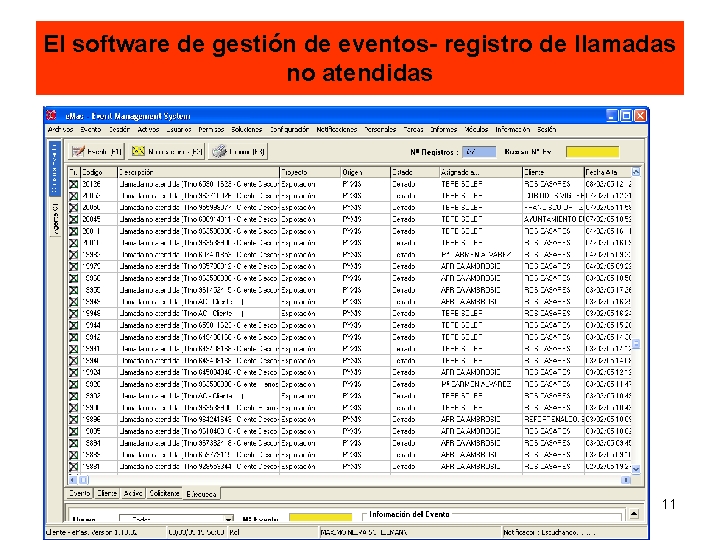Viewport: 720px width, 540px height.
Task: Click the status bar version text
Action: pyautogui.click(x=91, y=533)
